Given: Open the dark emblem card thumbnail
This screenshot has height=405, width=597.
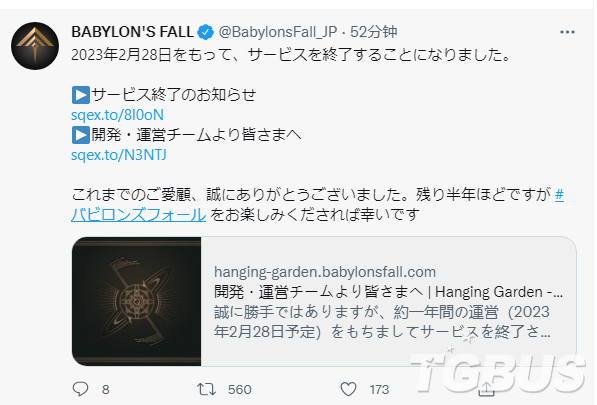Looking at the screenshot, I should tap(137, 301).
